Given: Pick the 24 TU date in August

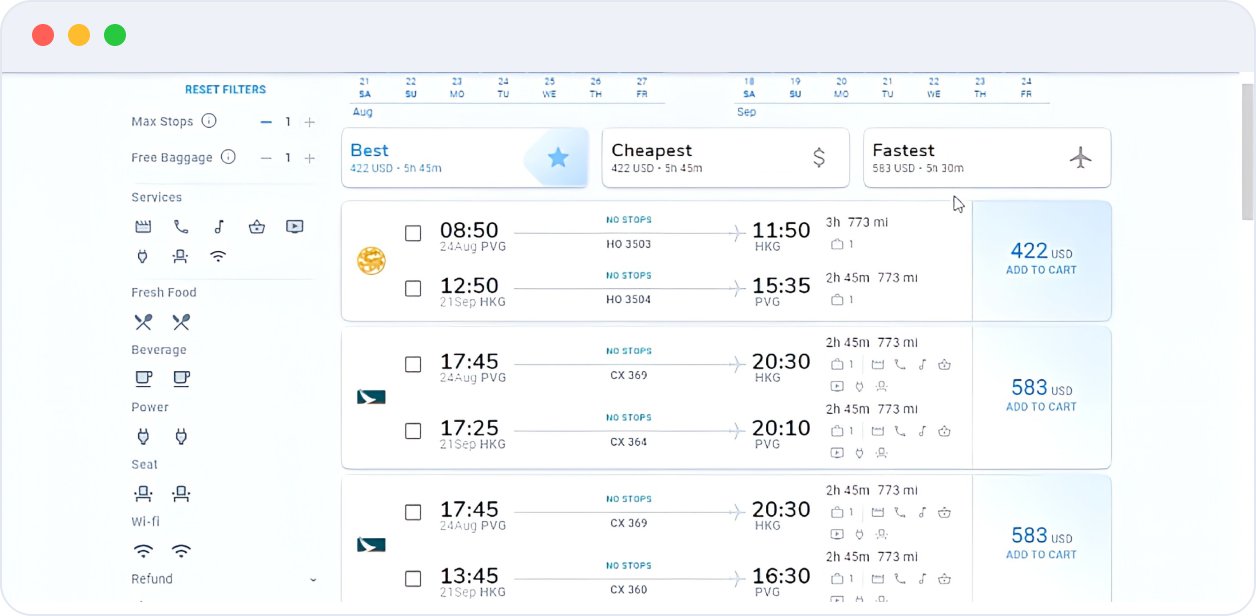Looking at the screenshot, I should pyautogui.click(x=503, y=88).
